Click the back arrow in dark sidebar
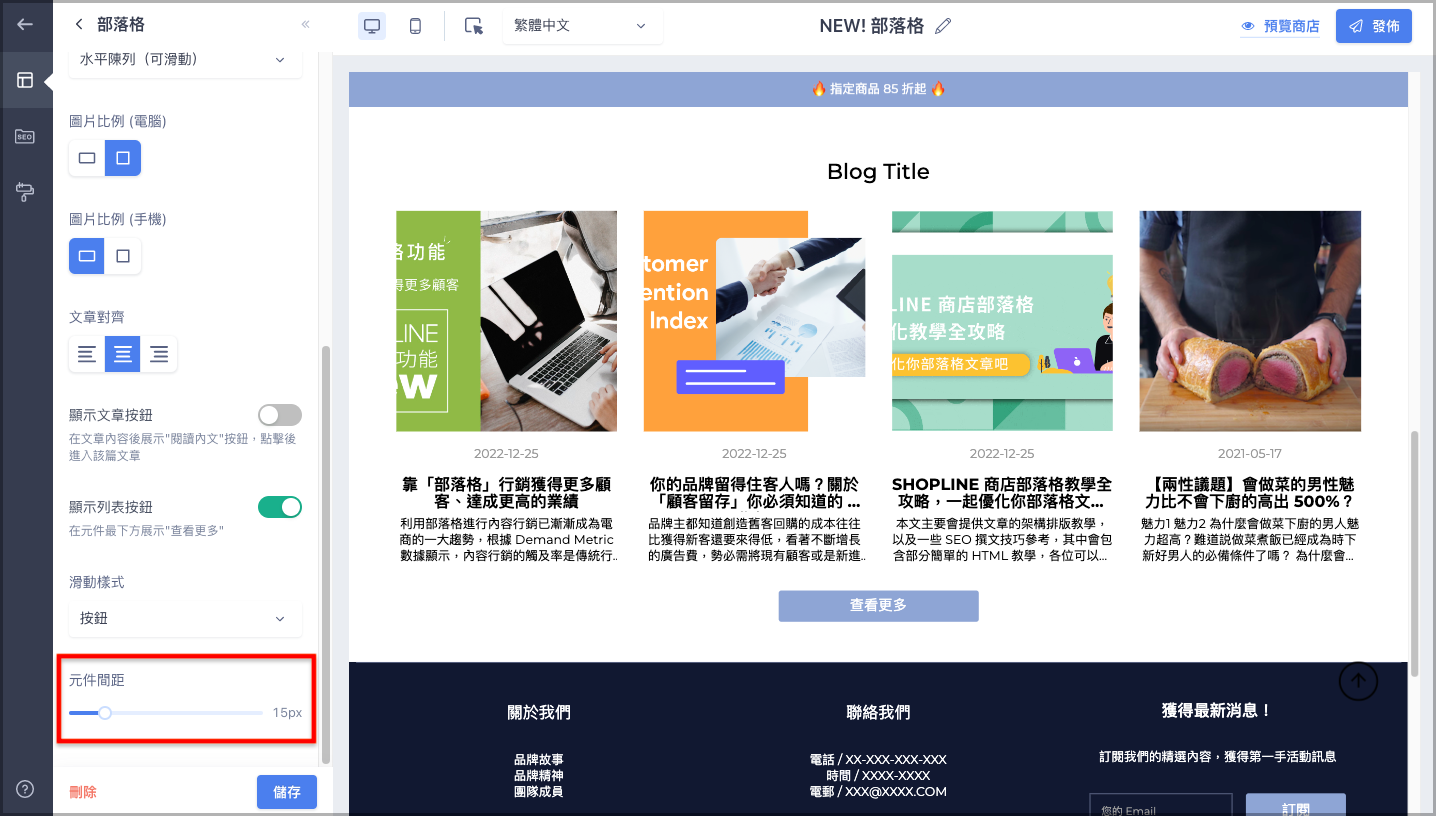The width and height of the screenshot is (1436, 816). [25, 25]
